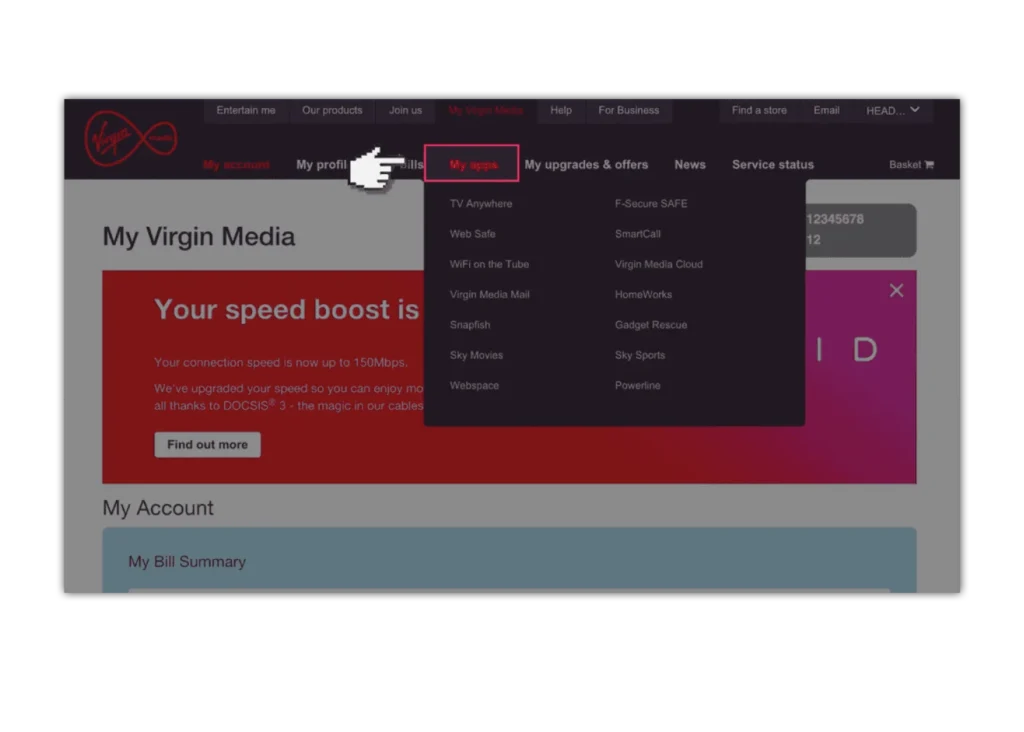The height and width of the screenshot is (732, 1024).
Task: Select Webspace in the apps list
Action: tap(474, 386)
